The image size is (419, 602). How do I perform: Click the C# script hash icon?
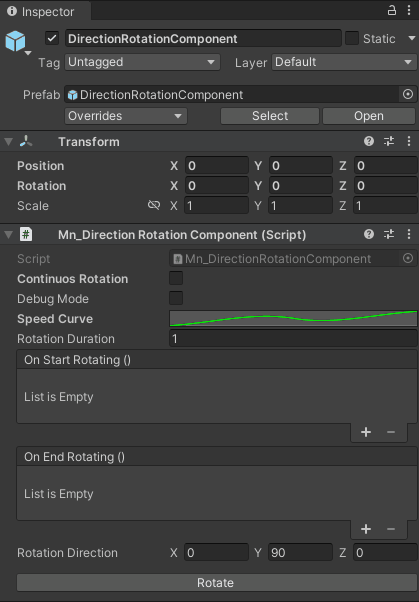click(26, 234)
